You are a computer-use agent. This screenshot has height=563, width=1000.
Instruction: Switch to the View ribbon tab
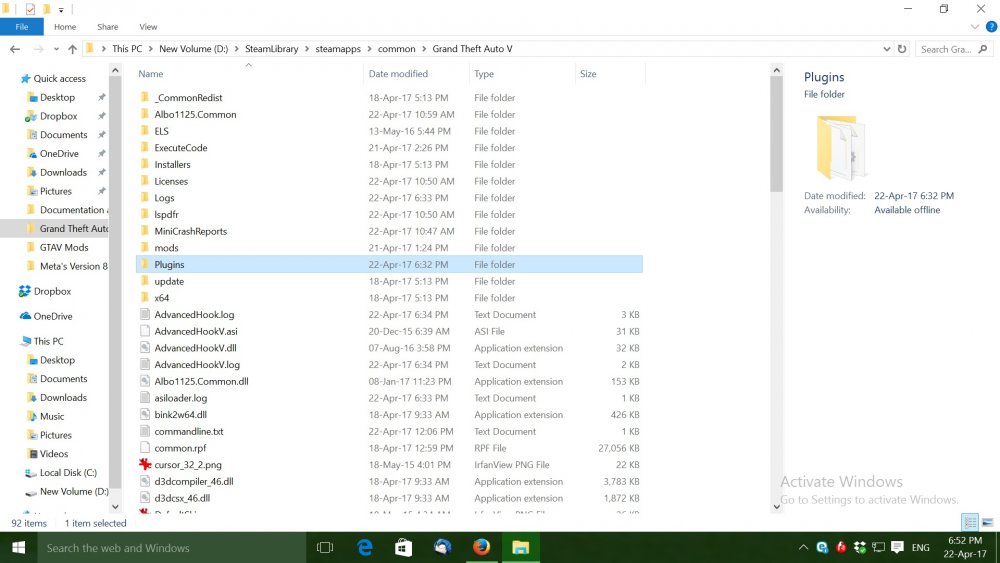(x=148, y=27)
